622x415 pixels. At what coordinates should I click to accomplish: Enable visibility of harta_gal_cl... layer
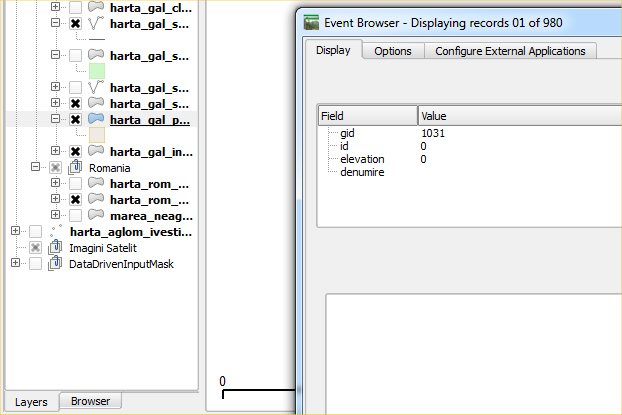pyautogui.click(x=75, y=7)
